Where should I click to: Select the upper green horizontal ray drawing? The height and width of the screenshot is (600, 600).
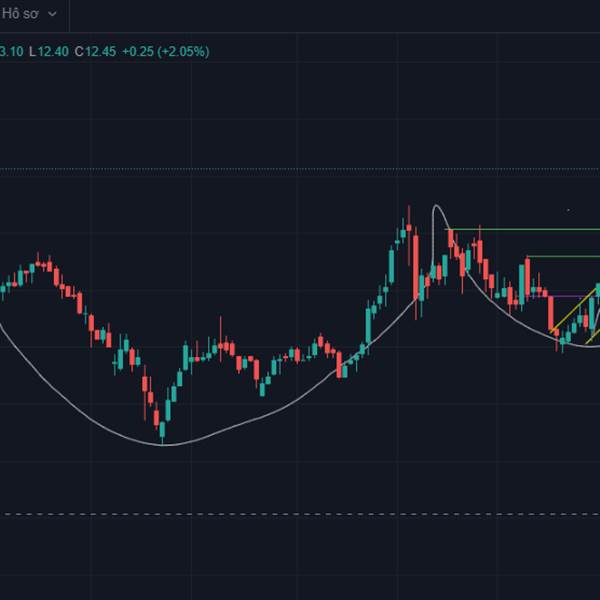tap(524, 230)
